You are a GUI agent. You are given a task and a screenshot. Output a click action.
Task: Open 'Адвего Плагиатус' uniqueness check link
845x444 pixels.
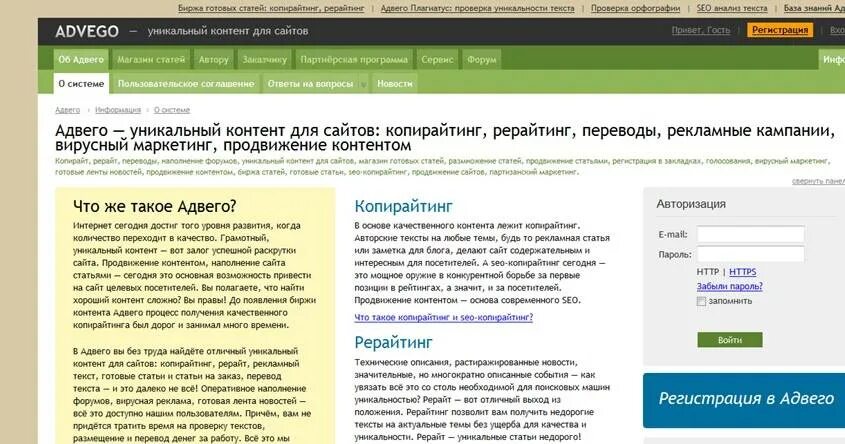coord(477,8)
